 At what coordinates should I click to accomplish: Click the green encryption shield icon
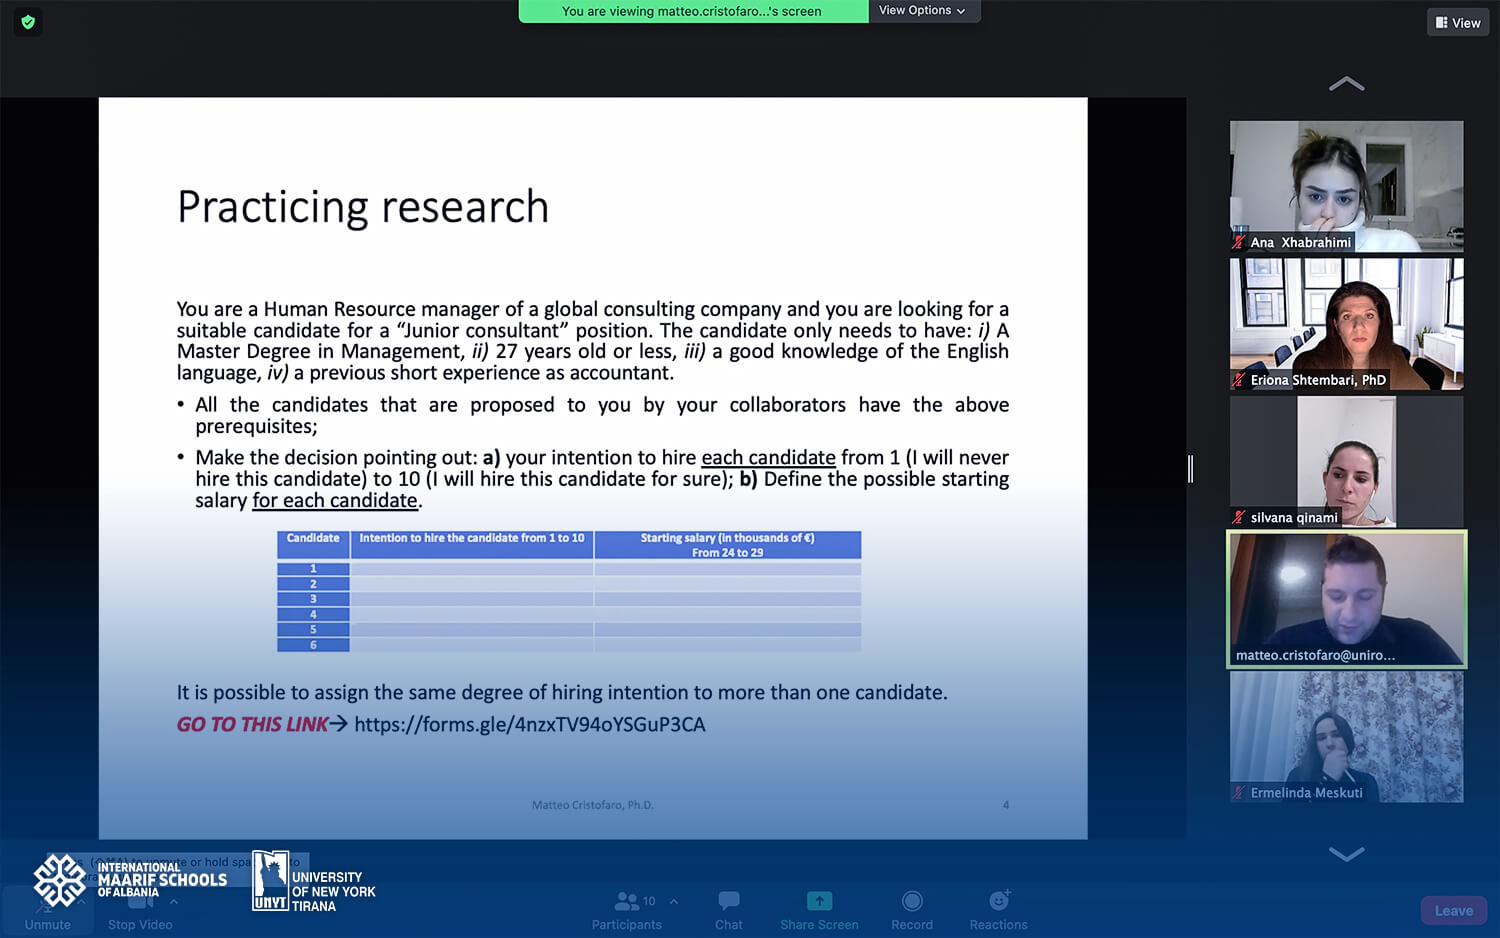[x=28, y=22]
